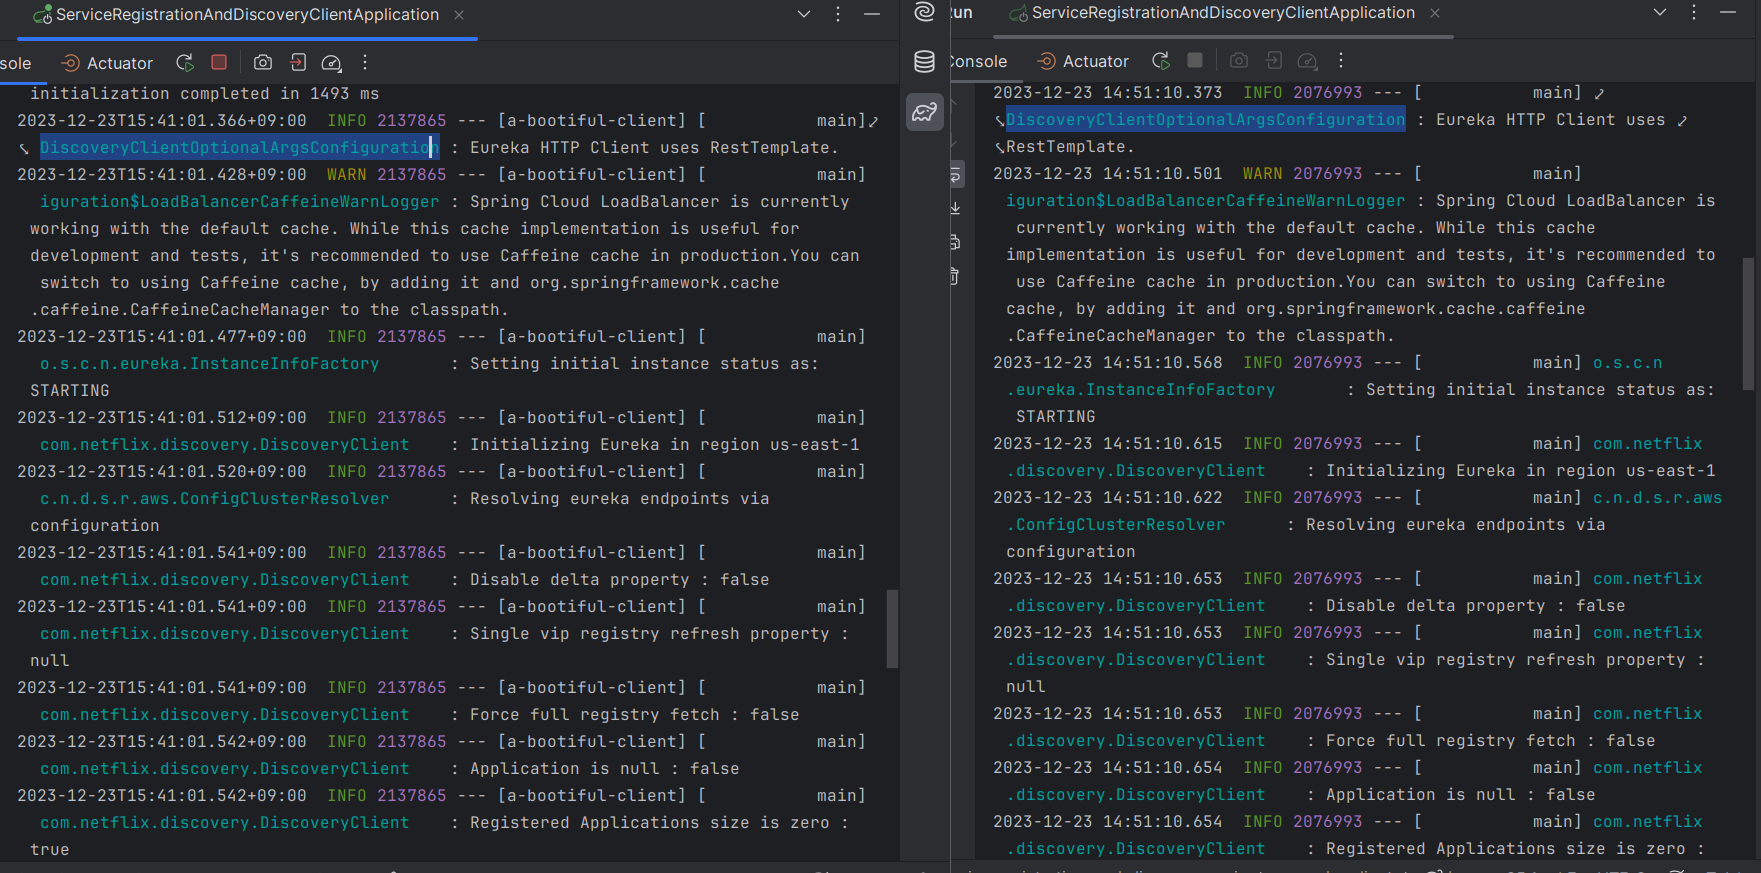This screenshot has width=1761, height=873.
Task: Click .eureka.InstanceInfoFactory in right console
Action: click(x=1140, y=390)
